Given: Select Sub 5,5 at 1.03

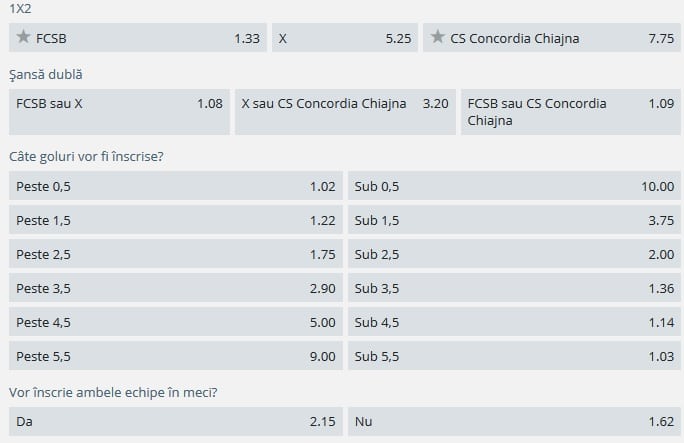Looking at the screenshot, I should click(514, 356).
